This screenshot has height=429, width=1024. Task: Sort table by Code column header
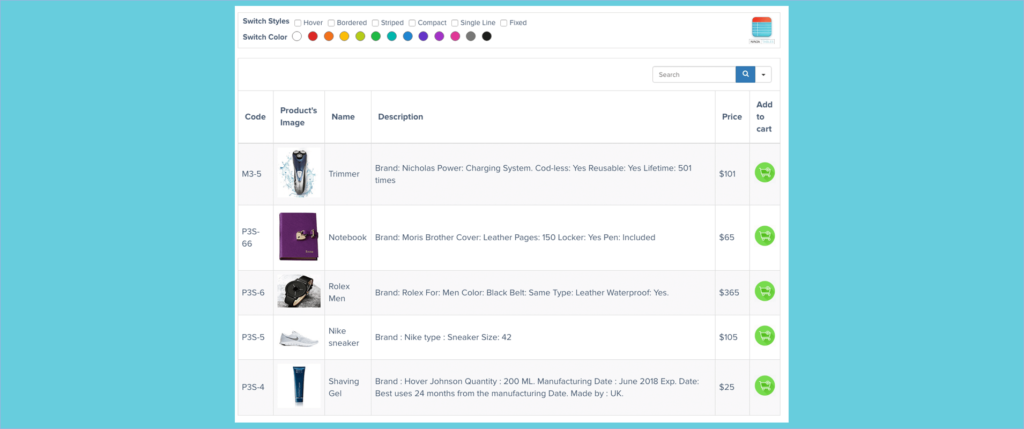click(x=255, y=117)
